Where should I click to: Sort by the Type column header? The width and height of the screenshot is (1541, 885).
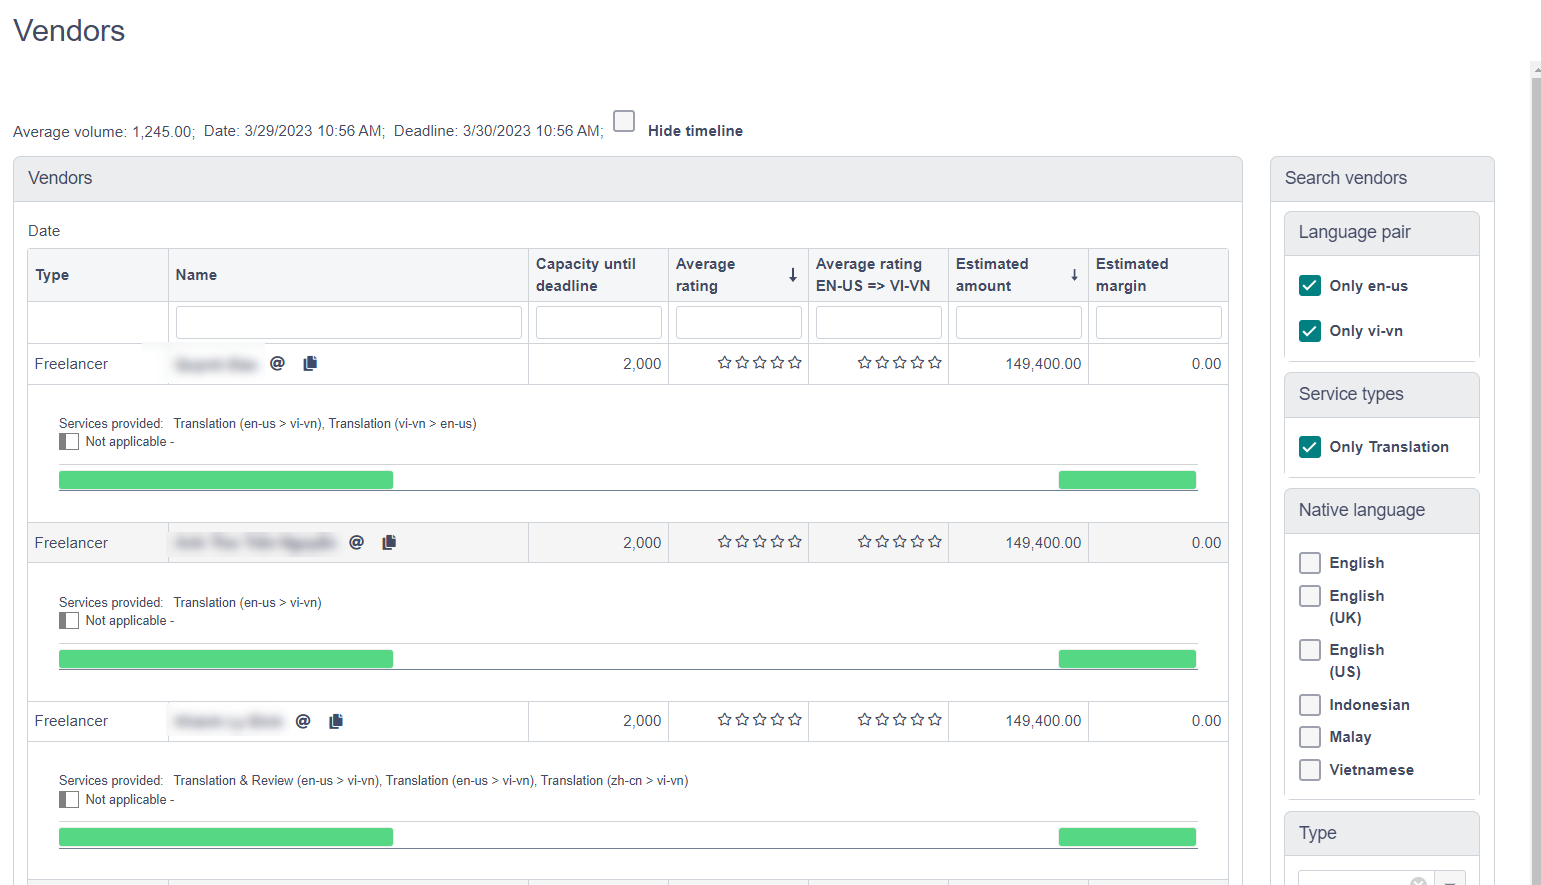pyautogui.click(x=98, y=275)
